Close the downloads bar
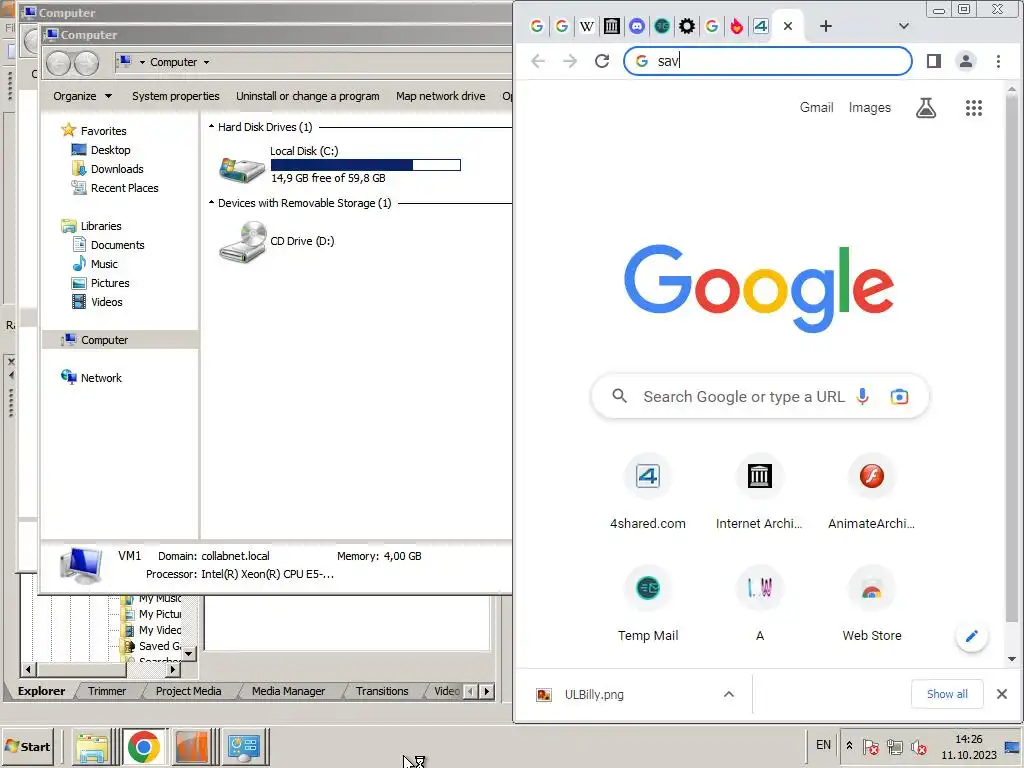The height and width of the screenshot is (768, 1024). (x=1002, y=694)
